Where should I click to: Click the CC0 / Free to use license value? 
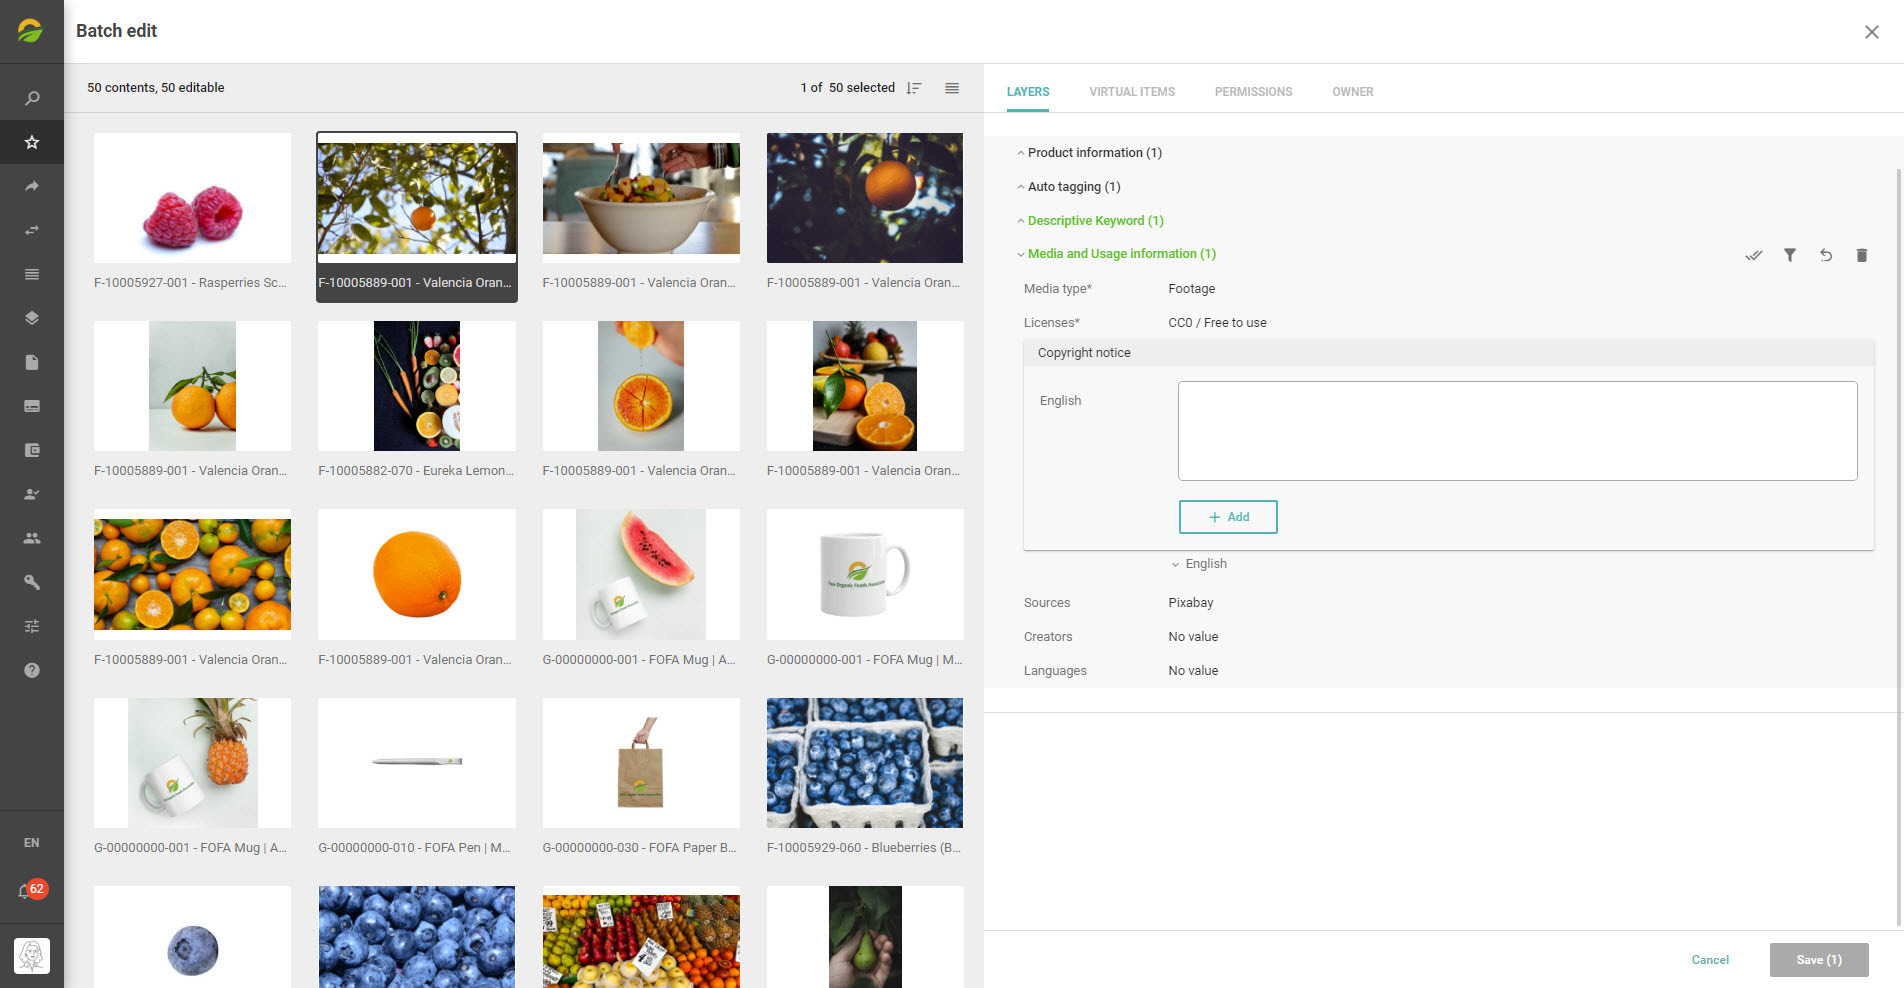1217,323
